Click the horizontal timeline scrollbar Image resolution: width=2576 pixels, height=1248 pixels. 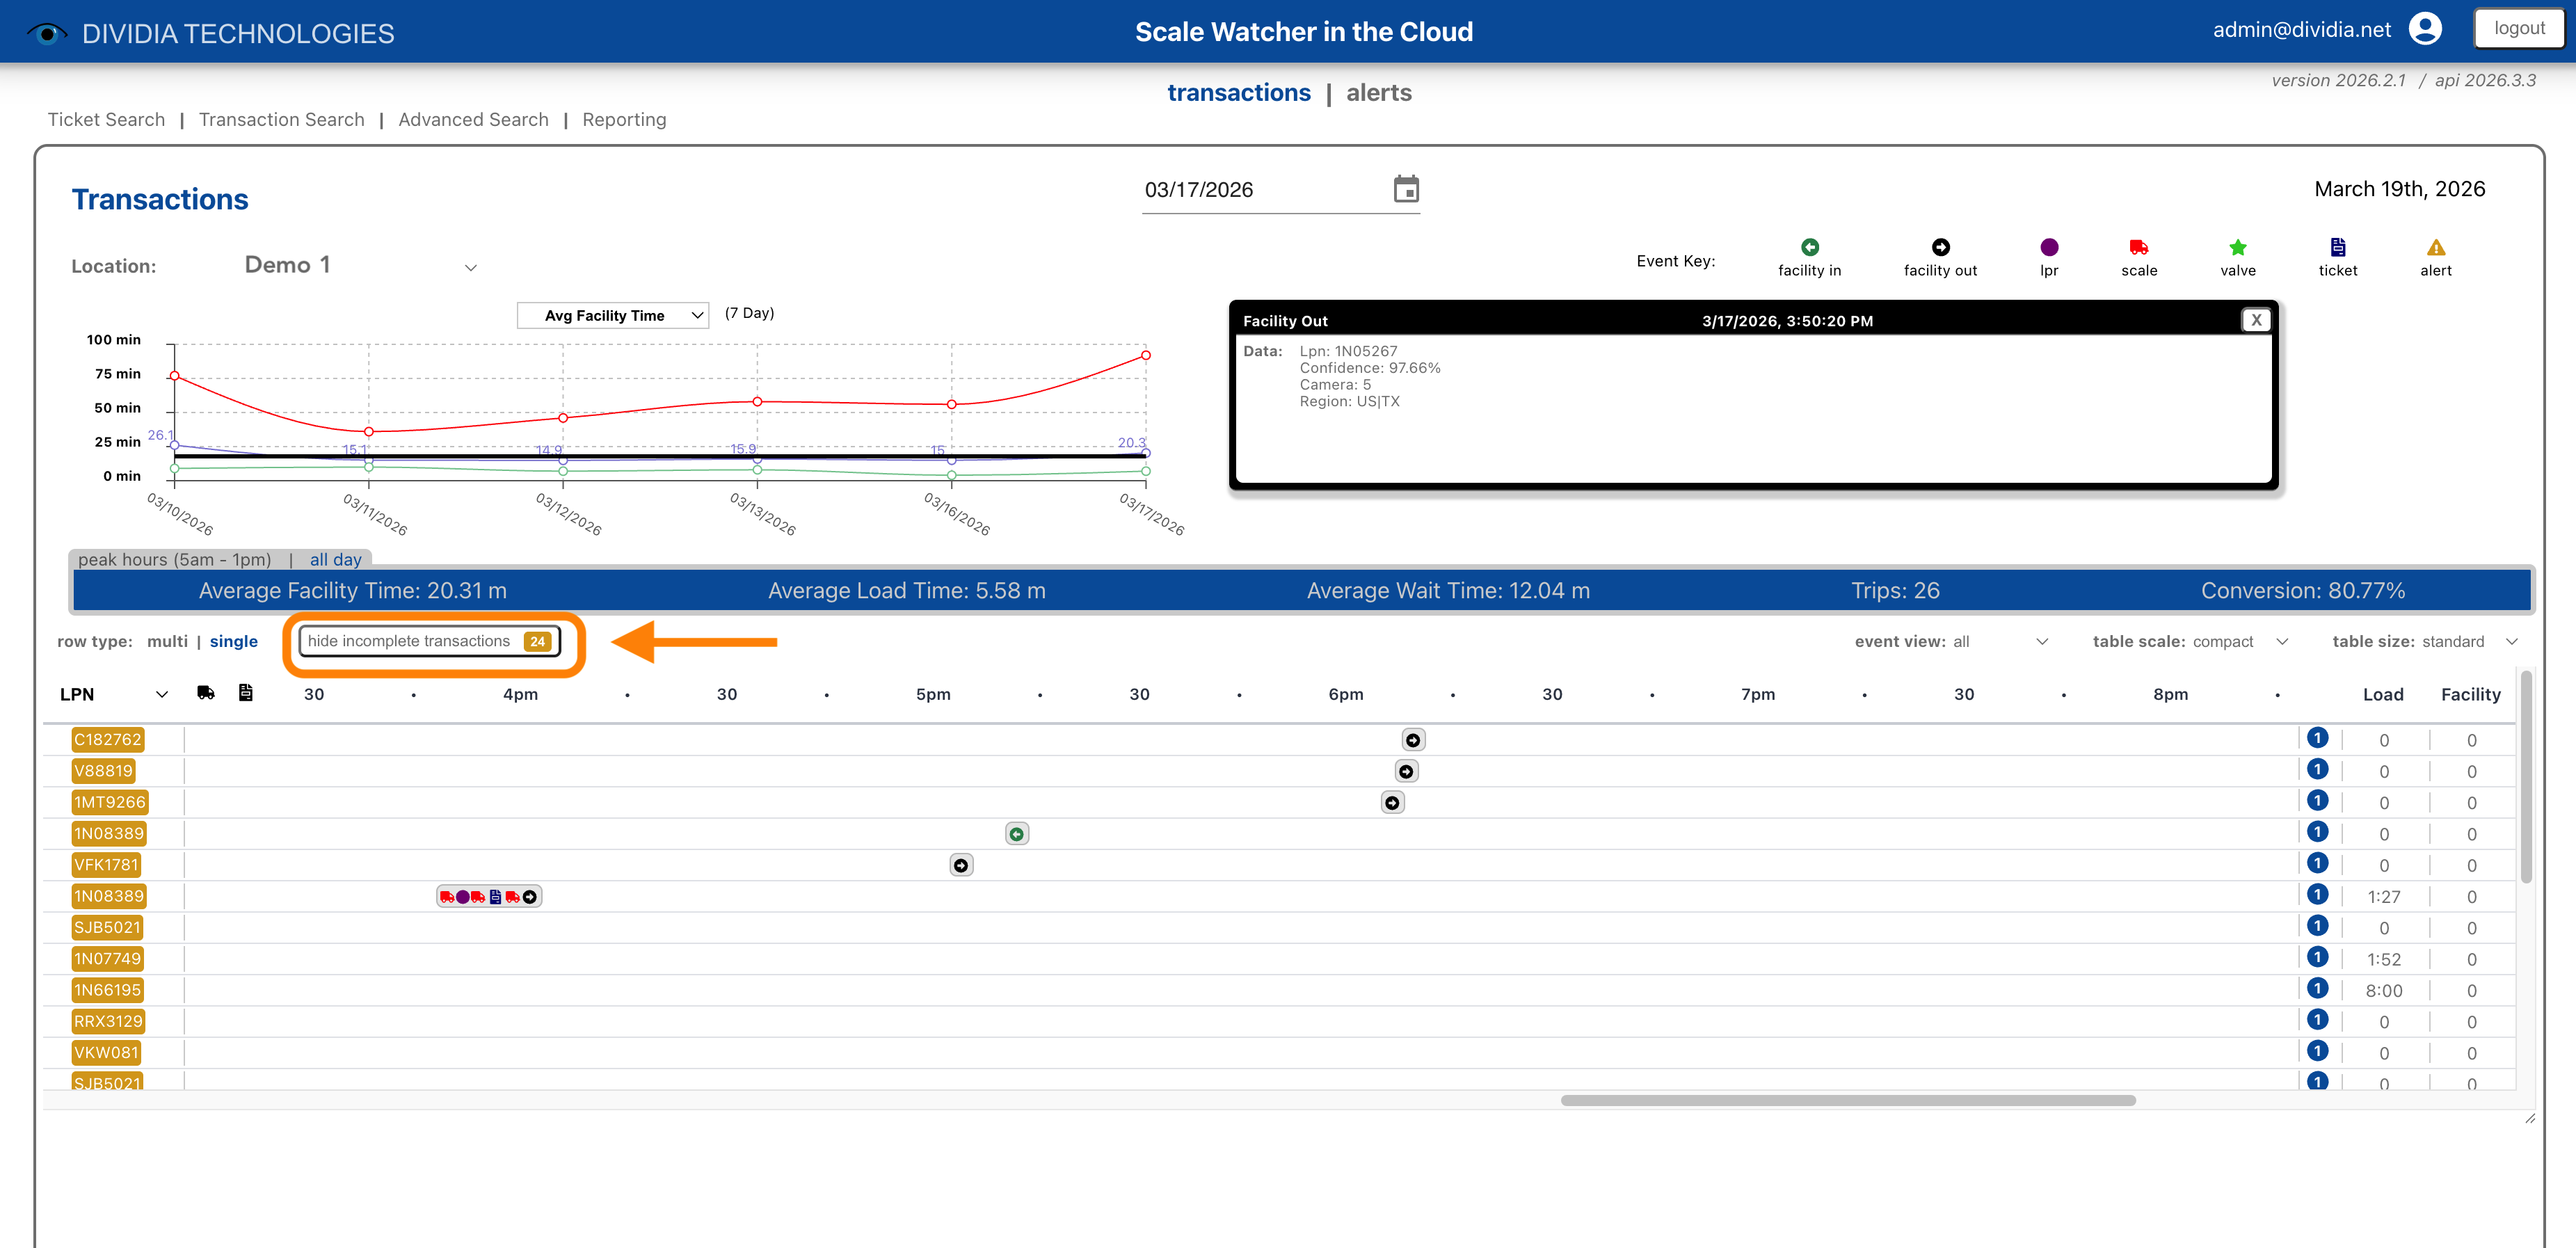(x=1847, y=1100)
